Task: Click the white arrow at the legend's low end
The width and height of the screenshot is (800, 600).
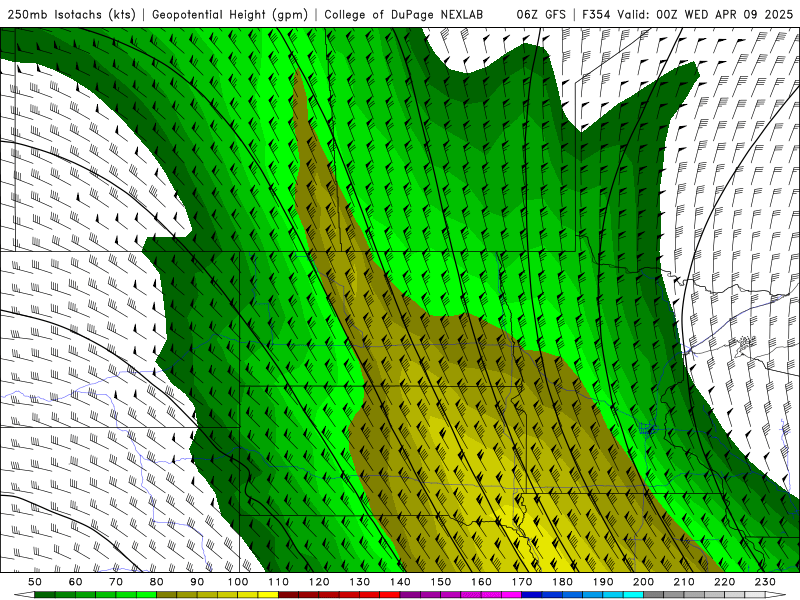Action: pos(24,595)
